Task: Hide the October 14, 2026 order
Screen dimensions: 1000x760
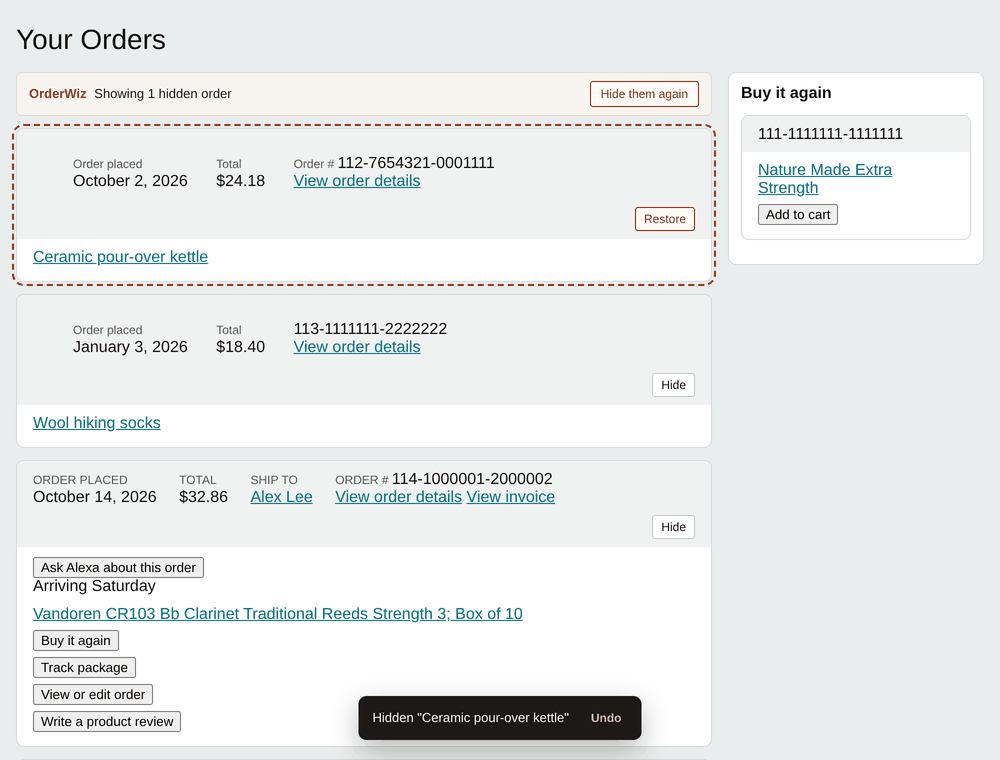Action: [673, 527]
